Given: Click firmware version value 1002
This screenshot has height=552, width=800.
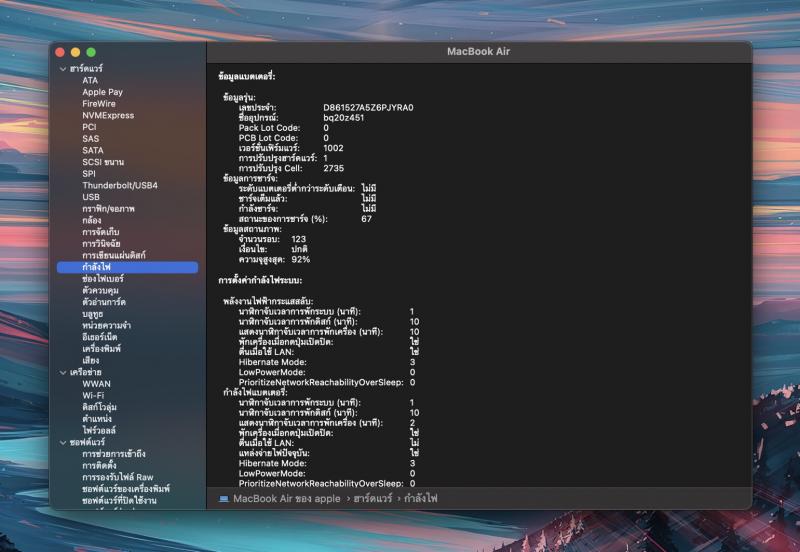Looking at the screenshot, I should tap(333, 148).
